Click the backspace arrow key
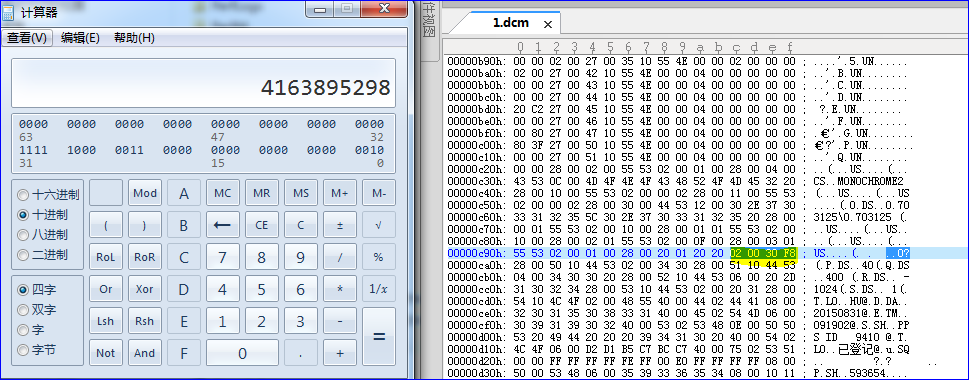Viewport: 969px width, 380px height. [x=222, y=225]
